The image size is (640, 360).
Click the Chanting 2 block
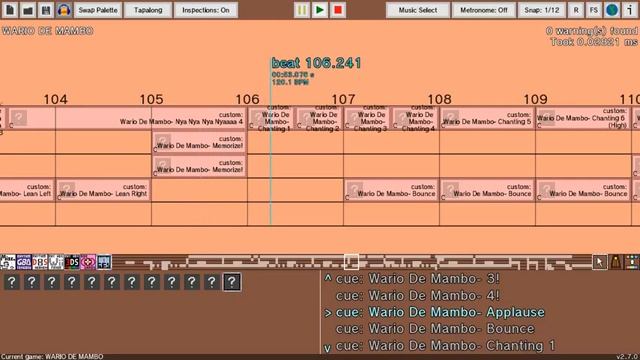pyautogui.click(x=319, y=118)
